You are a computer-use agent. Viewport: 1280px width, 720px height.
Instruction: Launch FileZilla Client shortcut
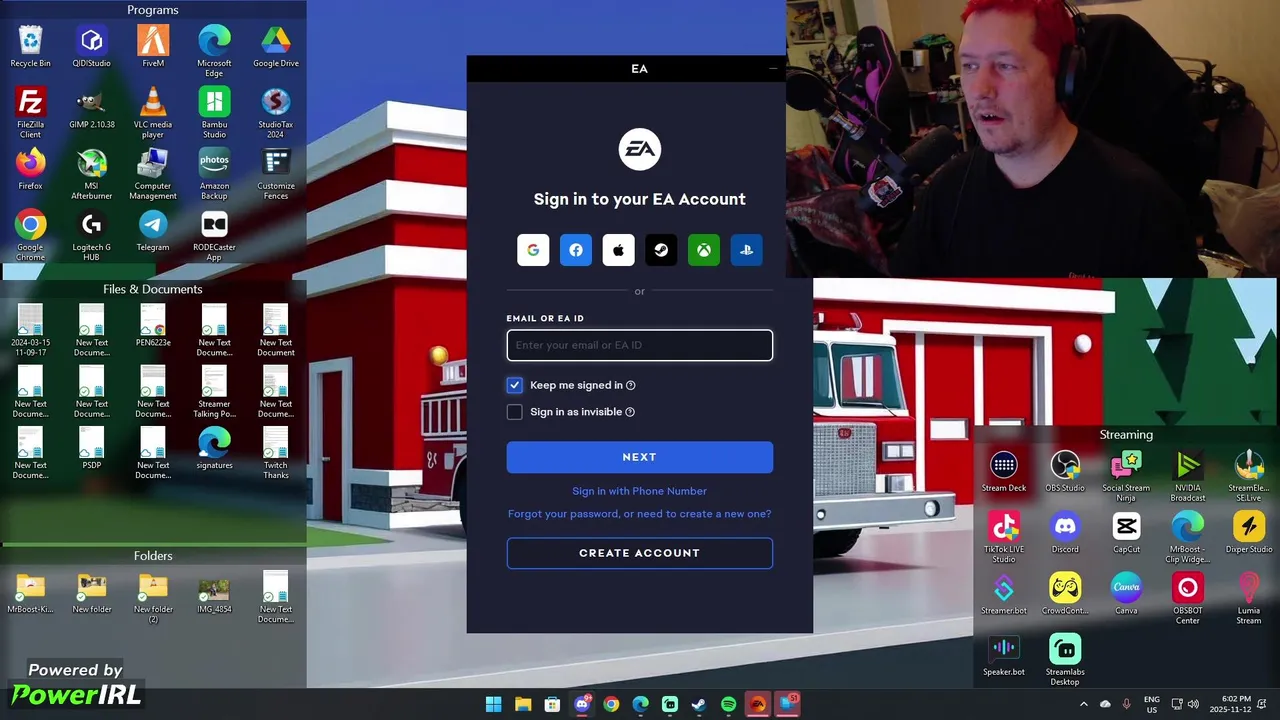click(30, 112)
